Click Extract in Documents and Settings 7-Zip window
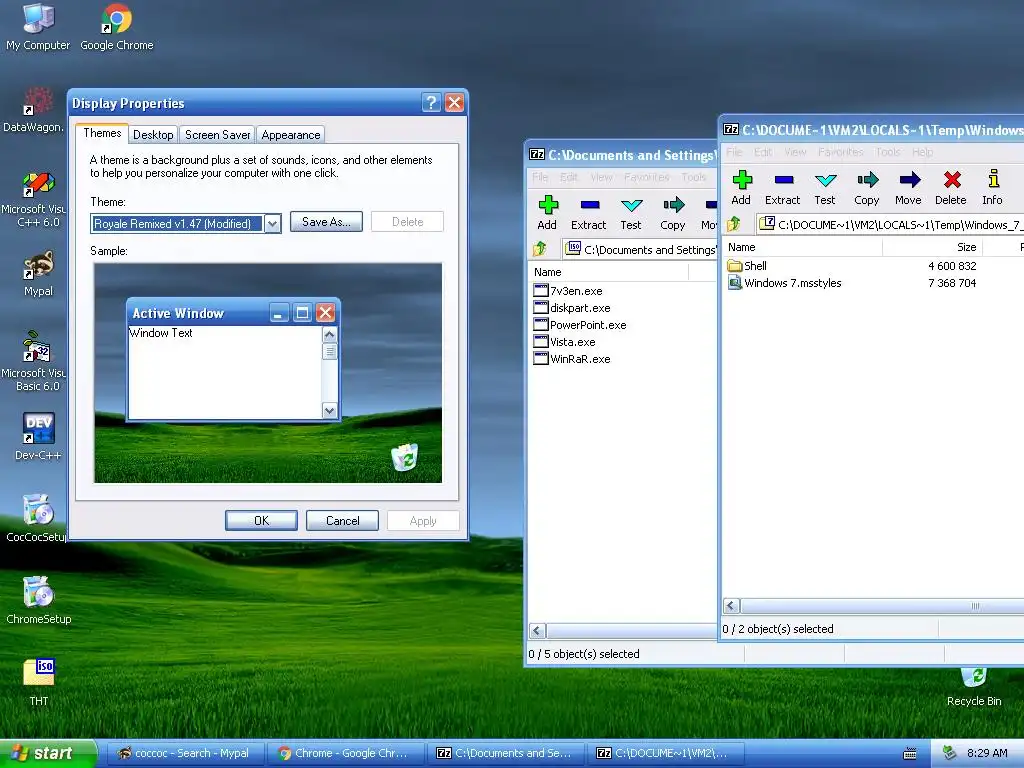Image resolution: width=1024 pixels, height=768 pixels. [x=588, y=213]
